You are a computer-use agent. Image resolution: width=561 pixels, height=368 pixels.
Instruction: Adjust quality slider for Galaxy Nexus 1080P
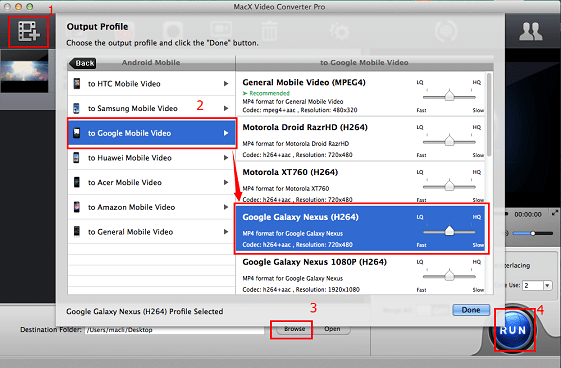coord(449,276)
